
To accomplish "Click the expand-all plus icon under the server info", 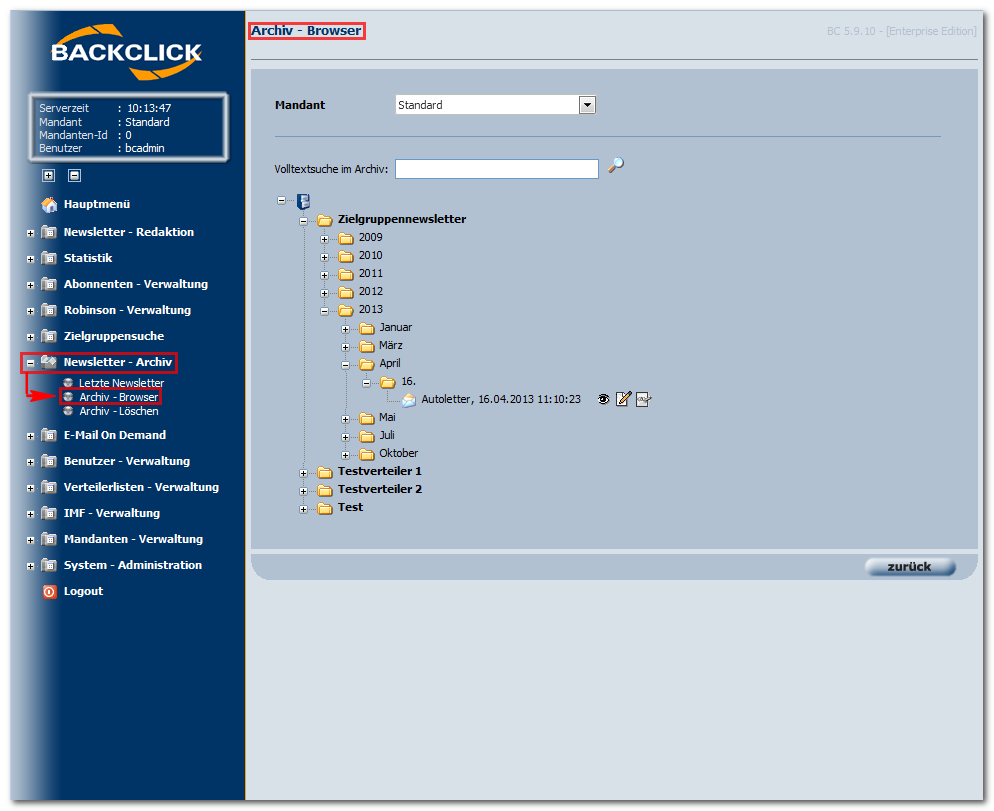I will 49,176.
